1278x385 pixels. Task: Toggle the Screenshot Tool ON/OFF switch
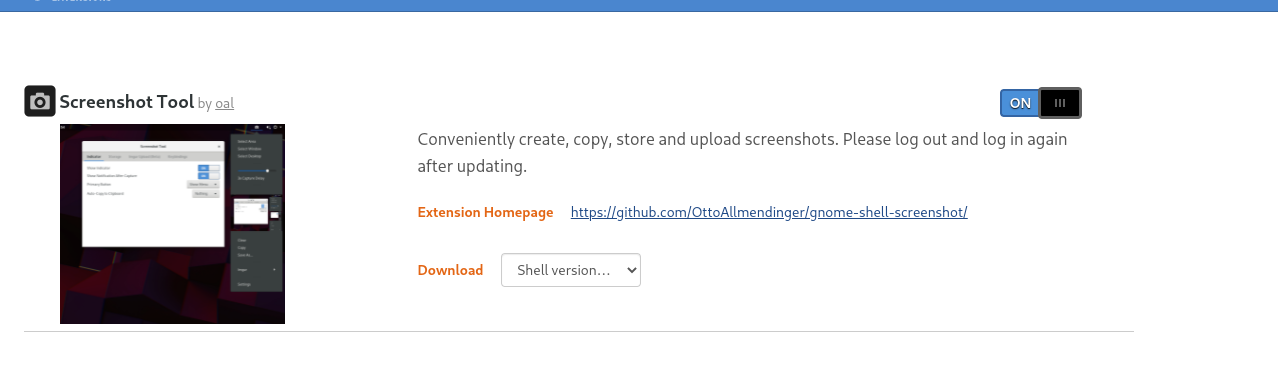point(1040,103)
